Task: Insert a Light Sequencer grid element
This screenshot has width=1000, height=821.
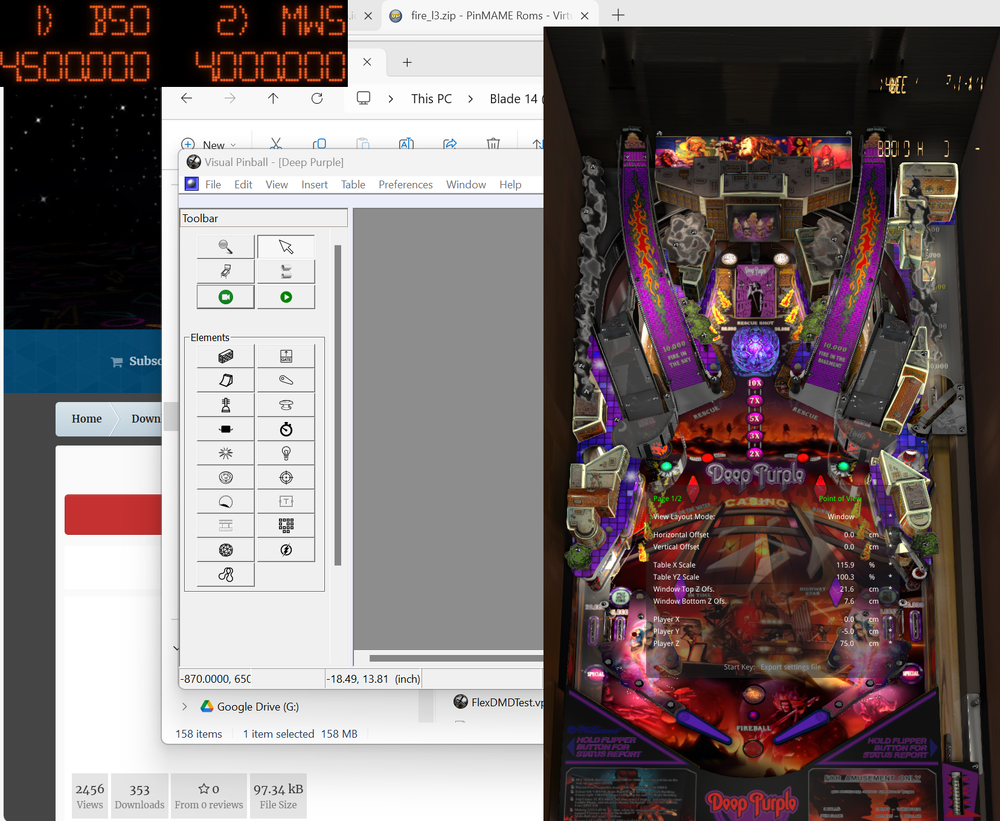Action: [286, 526]
